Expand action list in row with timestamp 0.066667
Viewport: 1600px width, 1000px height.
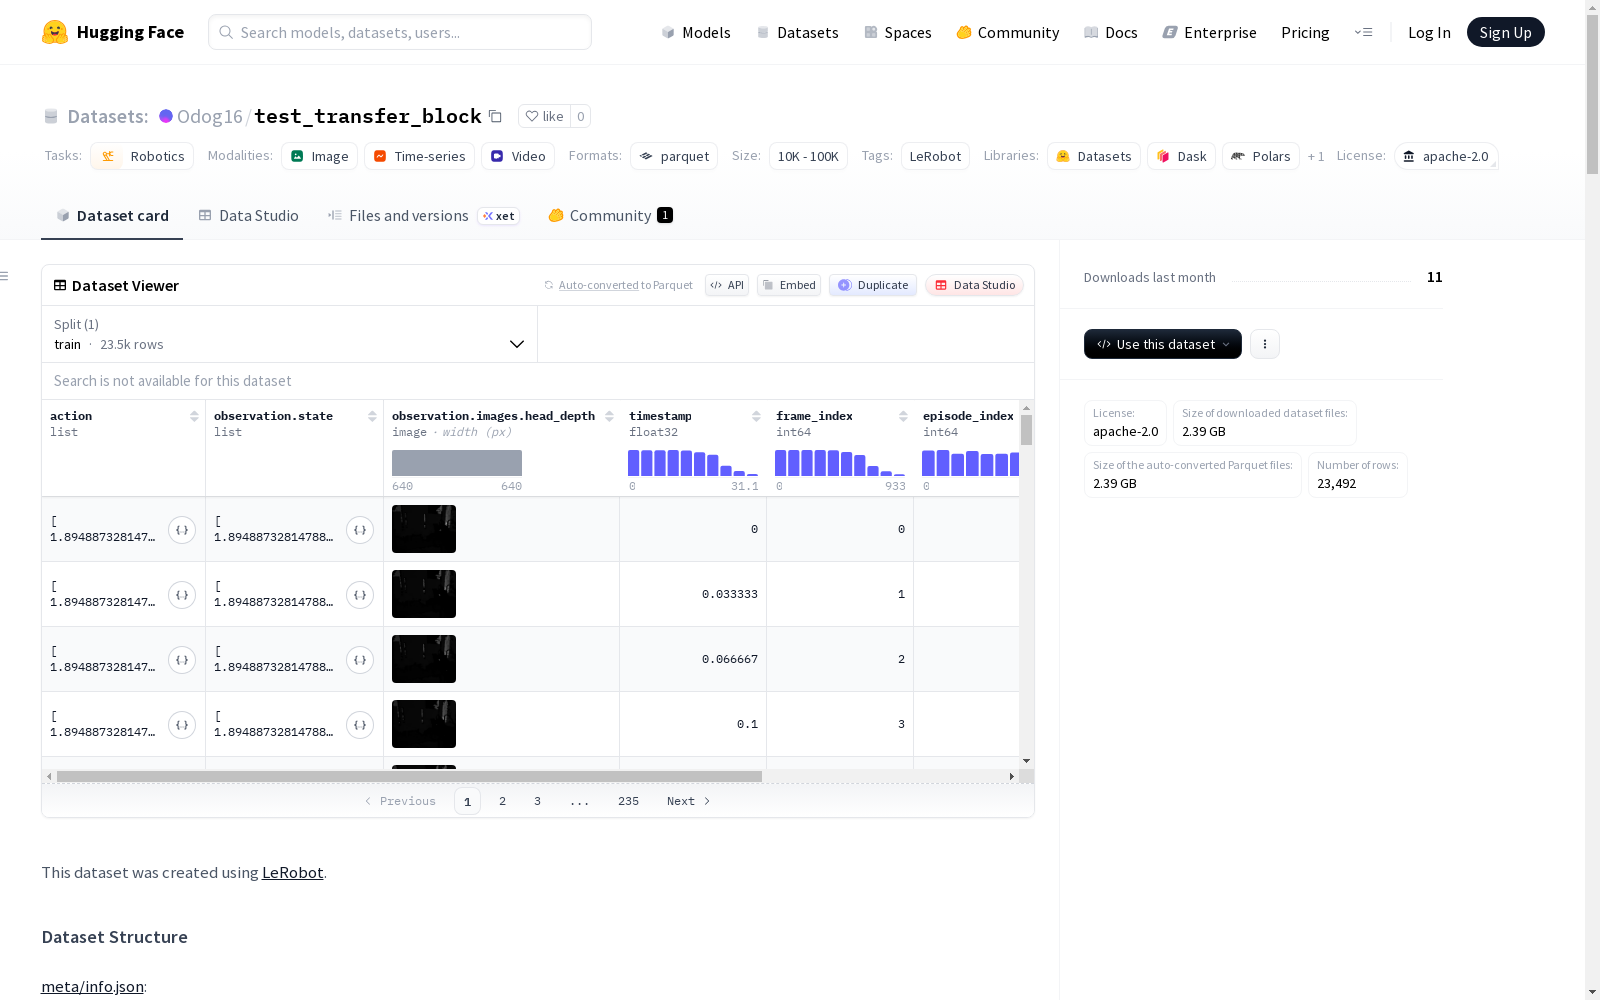pyautogui.click(x=182, y=660)
